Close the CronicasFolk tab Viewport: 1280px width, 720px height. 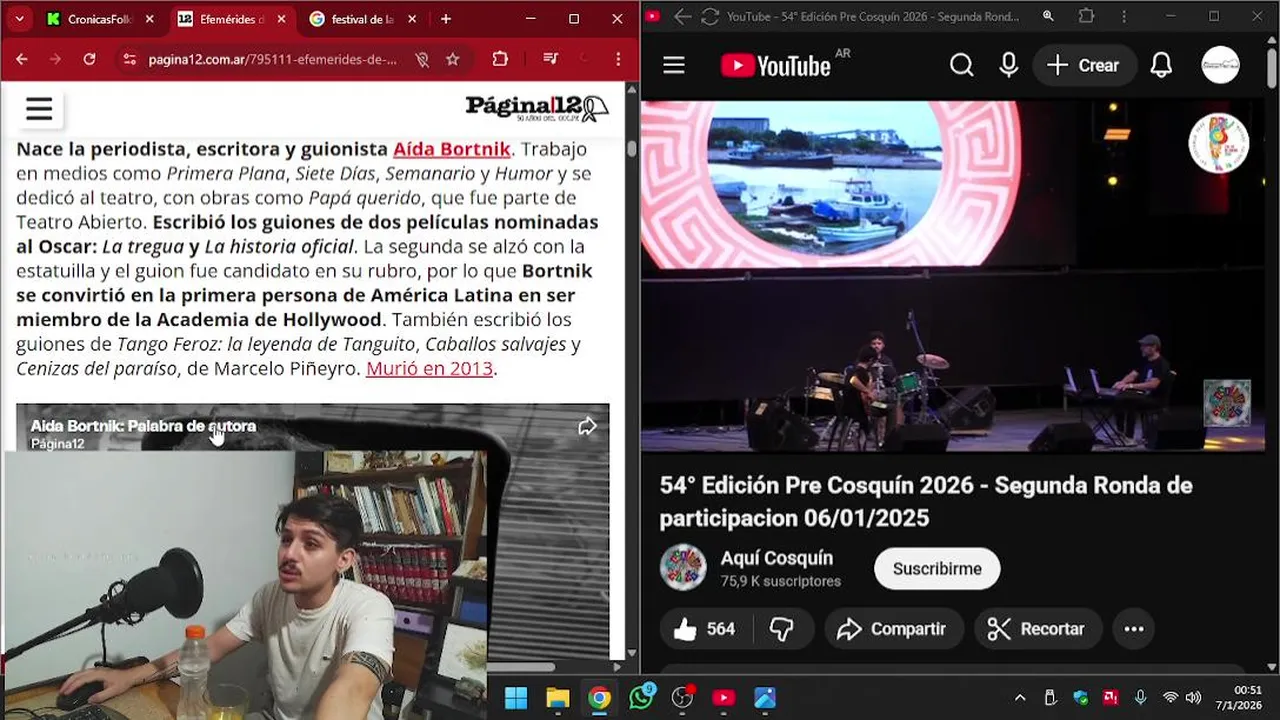tap(149, 19)
